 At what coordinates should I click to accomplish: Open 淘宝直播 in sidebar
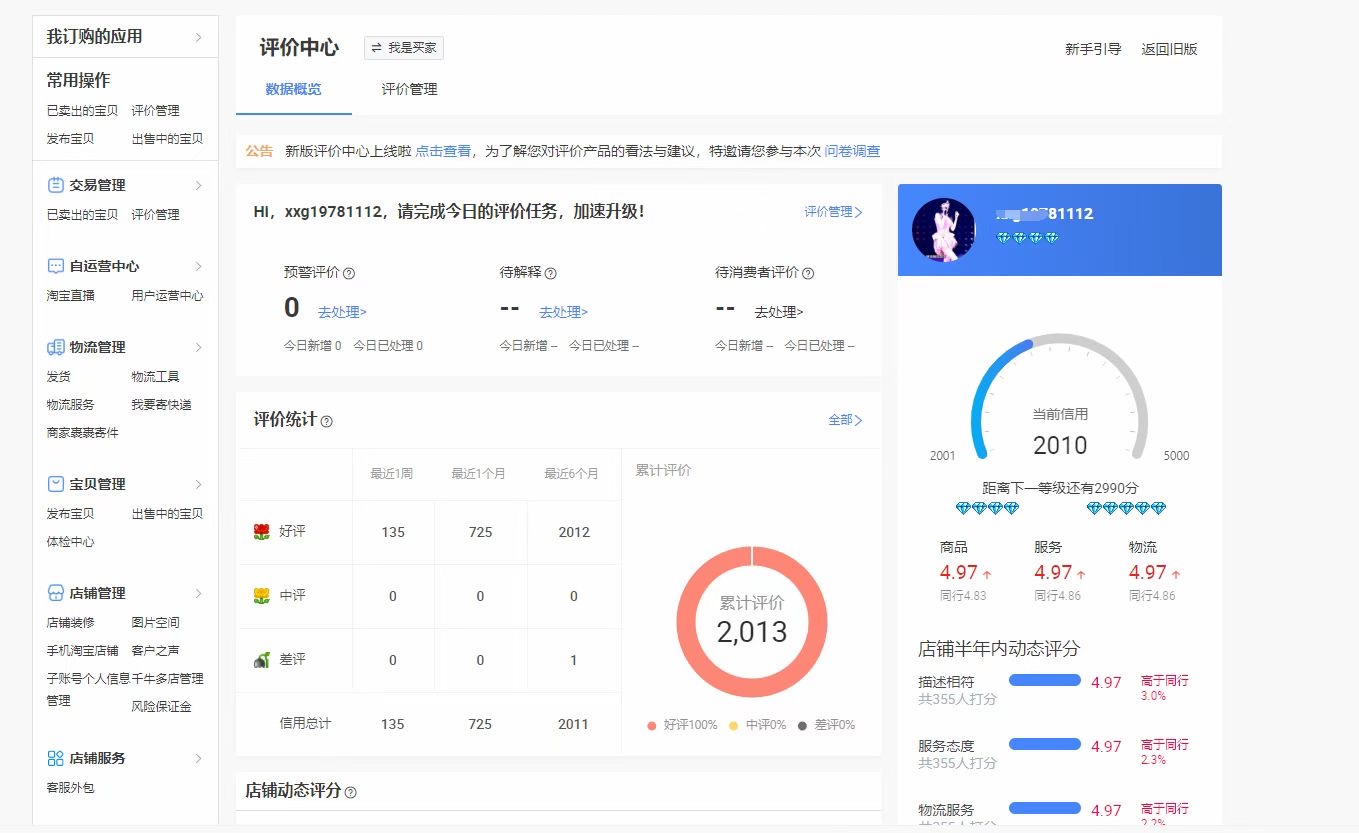pos(70,296)
